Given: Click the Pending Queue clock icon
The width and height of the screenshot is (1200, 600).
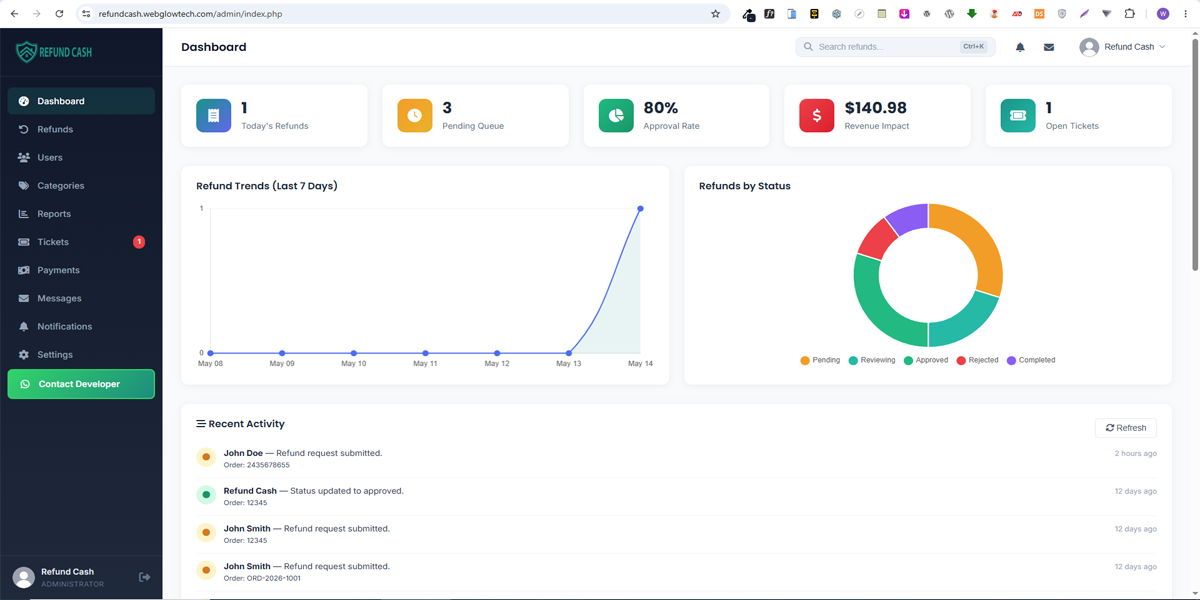Looking at the screenshot, I should 414,116.
